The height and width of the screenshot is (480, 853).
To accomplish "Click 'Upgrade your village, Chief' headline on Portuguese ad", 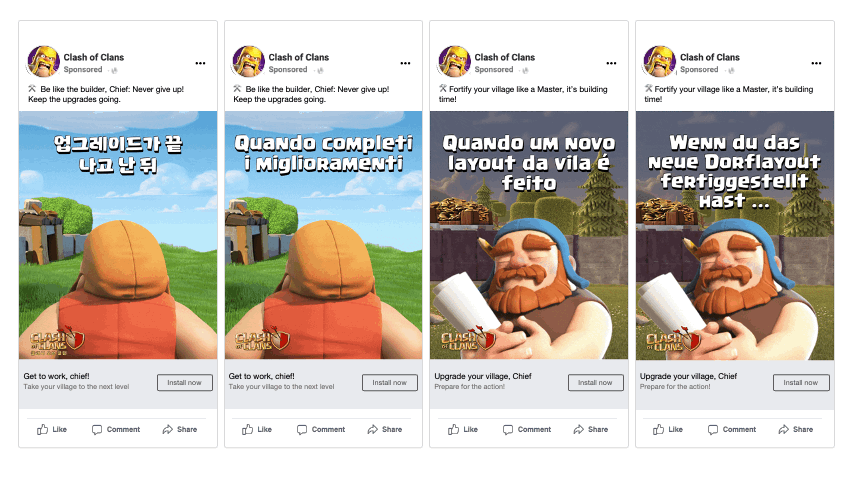I will [x=483, y=376].
